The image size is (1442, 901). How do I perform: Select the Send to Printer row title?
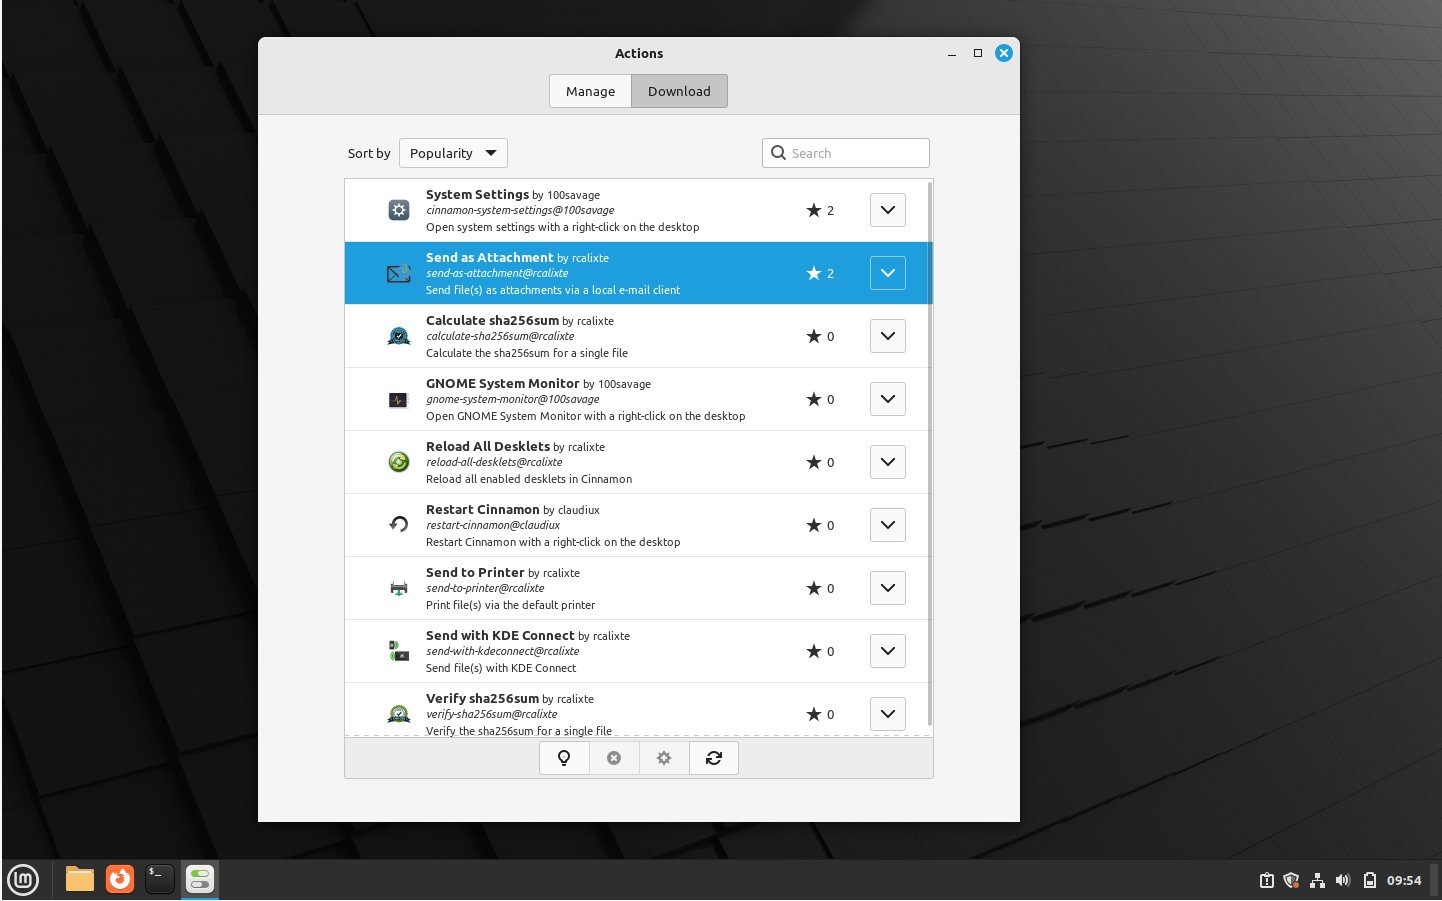[x=475, y=572]
